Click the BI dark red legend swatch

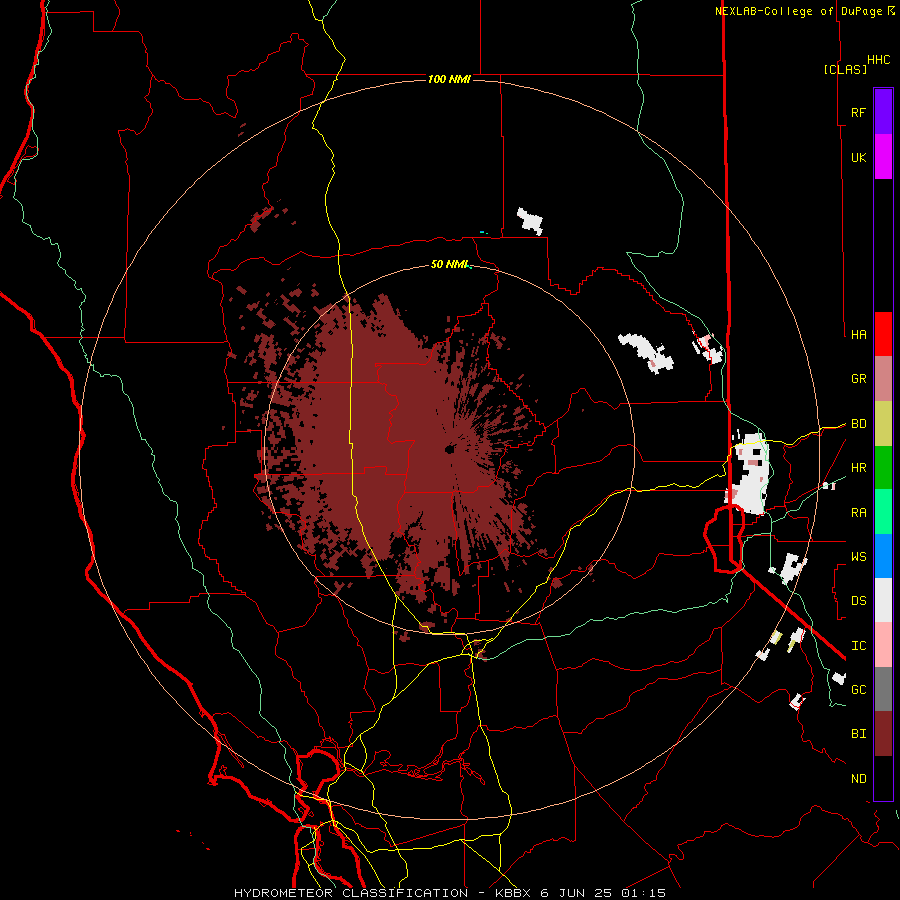click(883, 734)
